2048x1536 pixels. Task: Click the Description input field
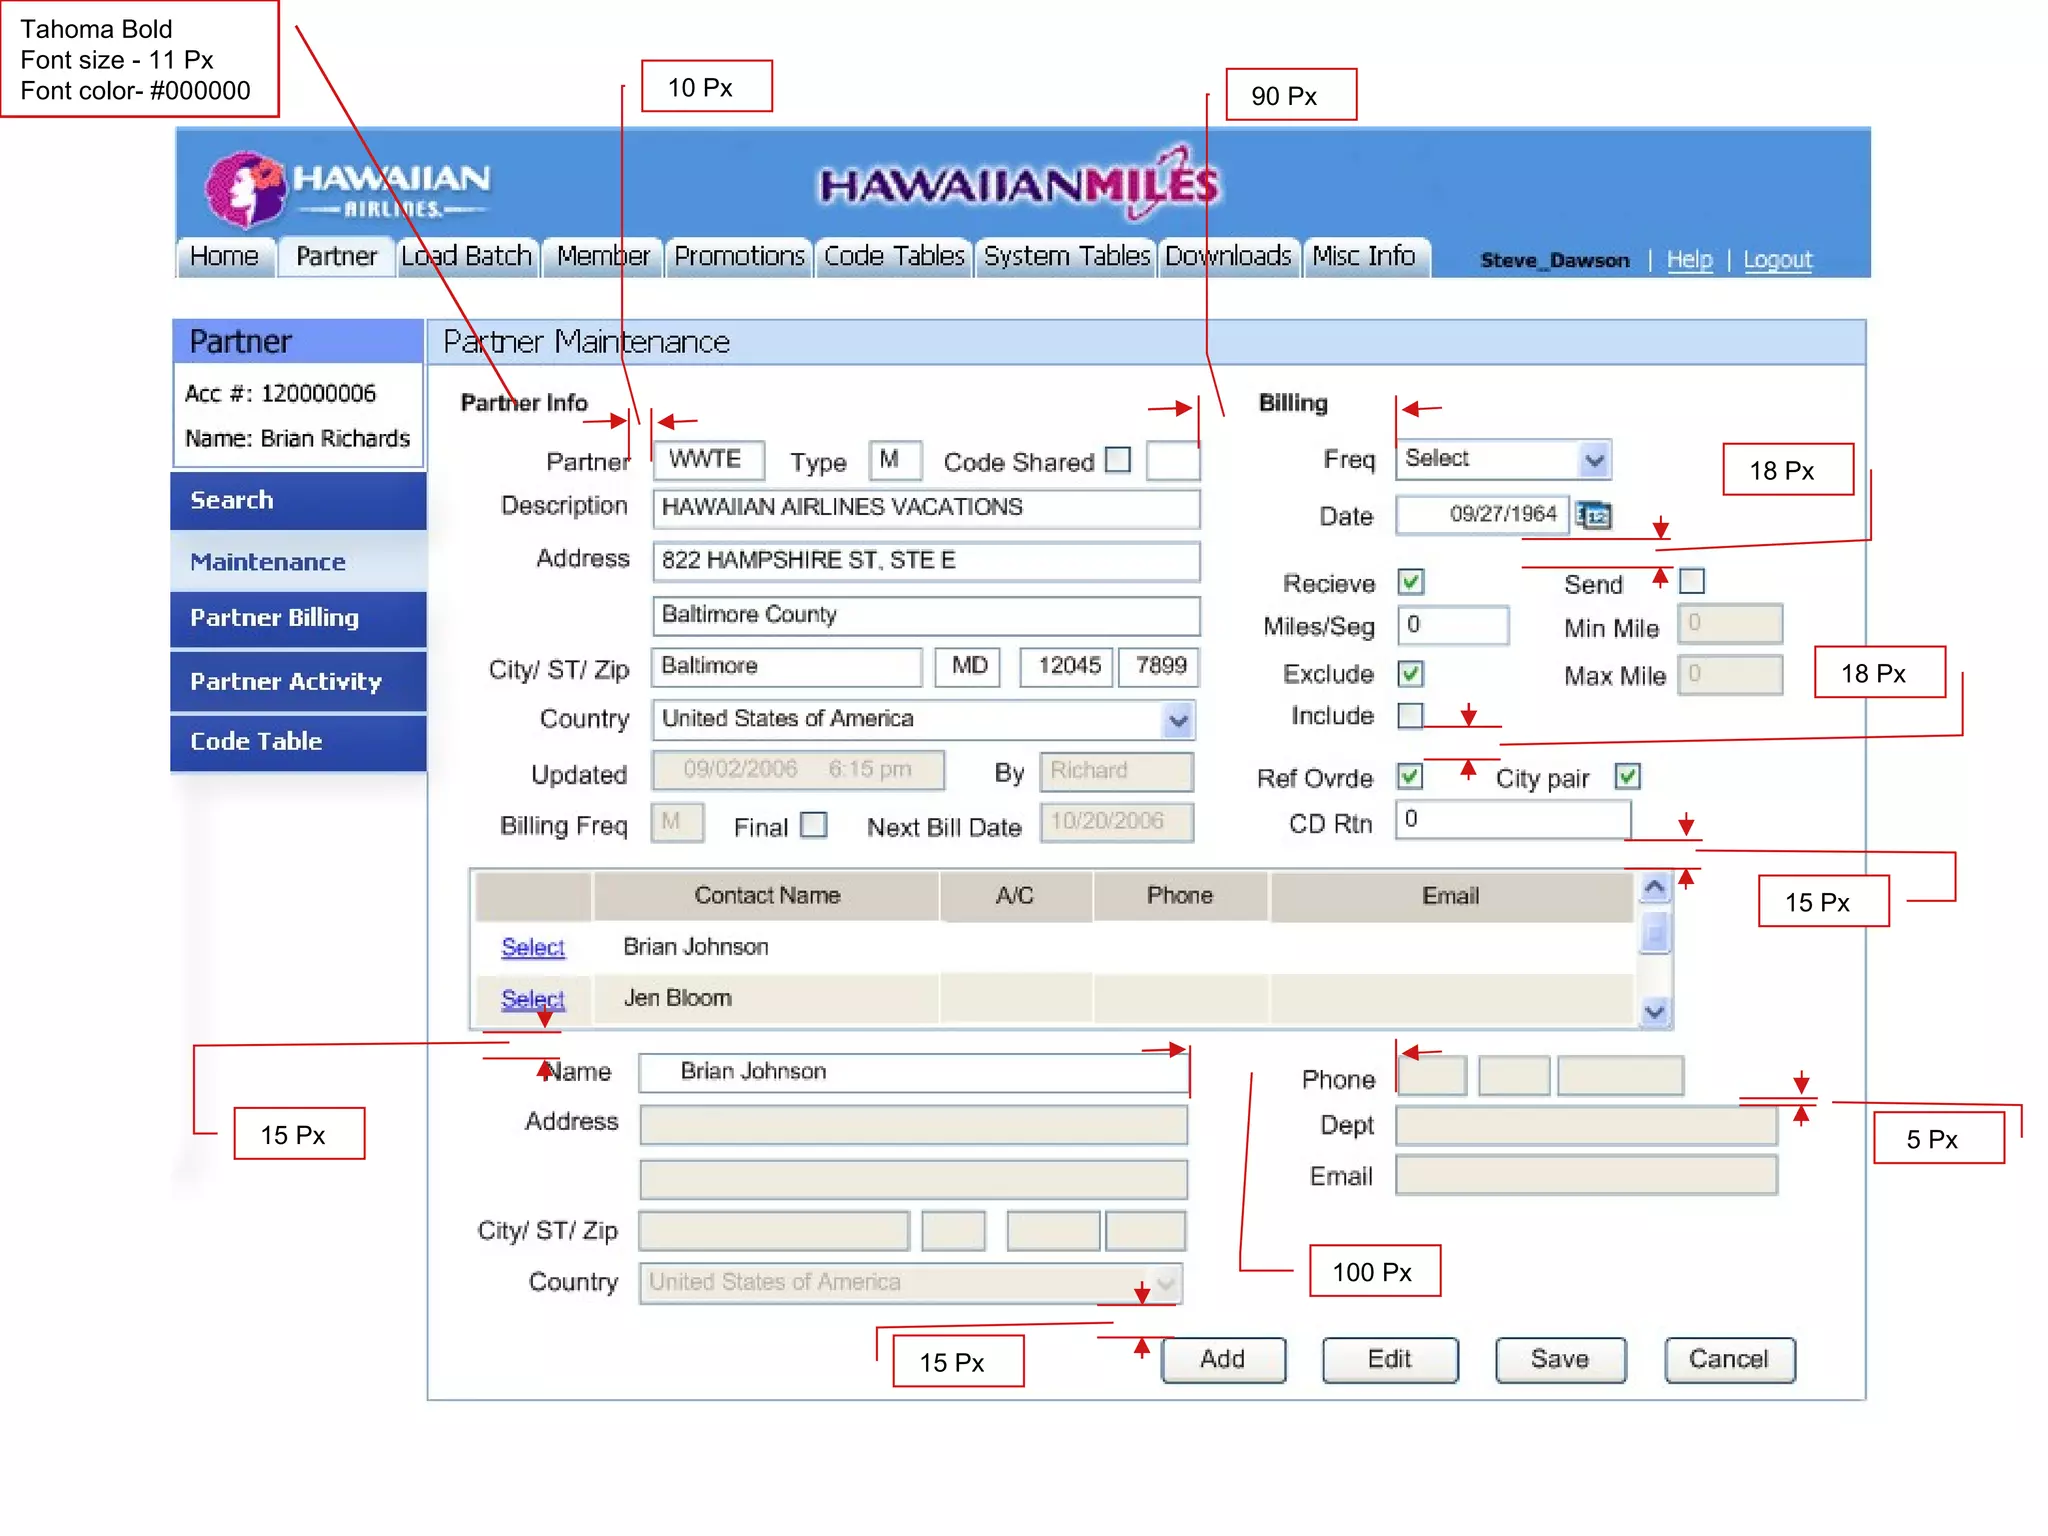click(x=925, y=508)
